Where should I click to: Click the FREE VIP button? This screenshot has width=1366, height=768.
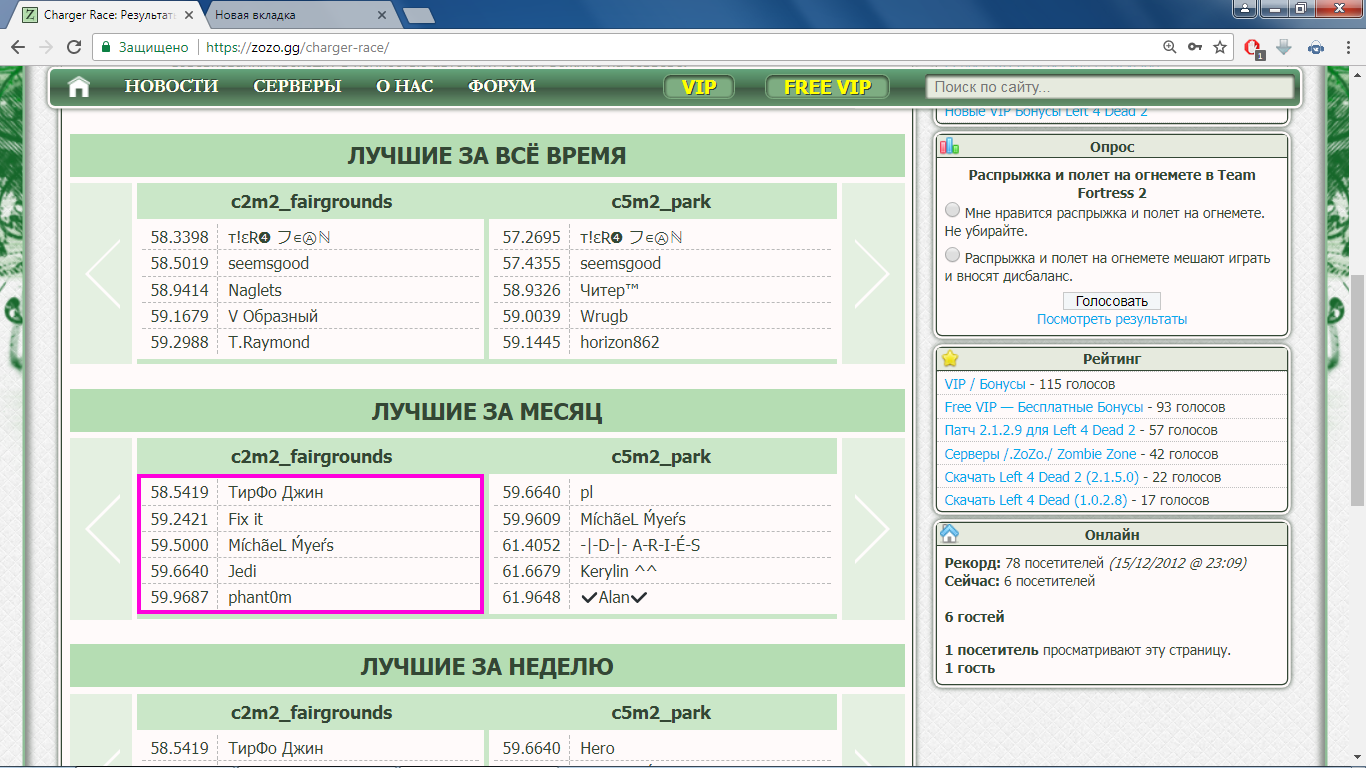point(827,87)
